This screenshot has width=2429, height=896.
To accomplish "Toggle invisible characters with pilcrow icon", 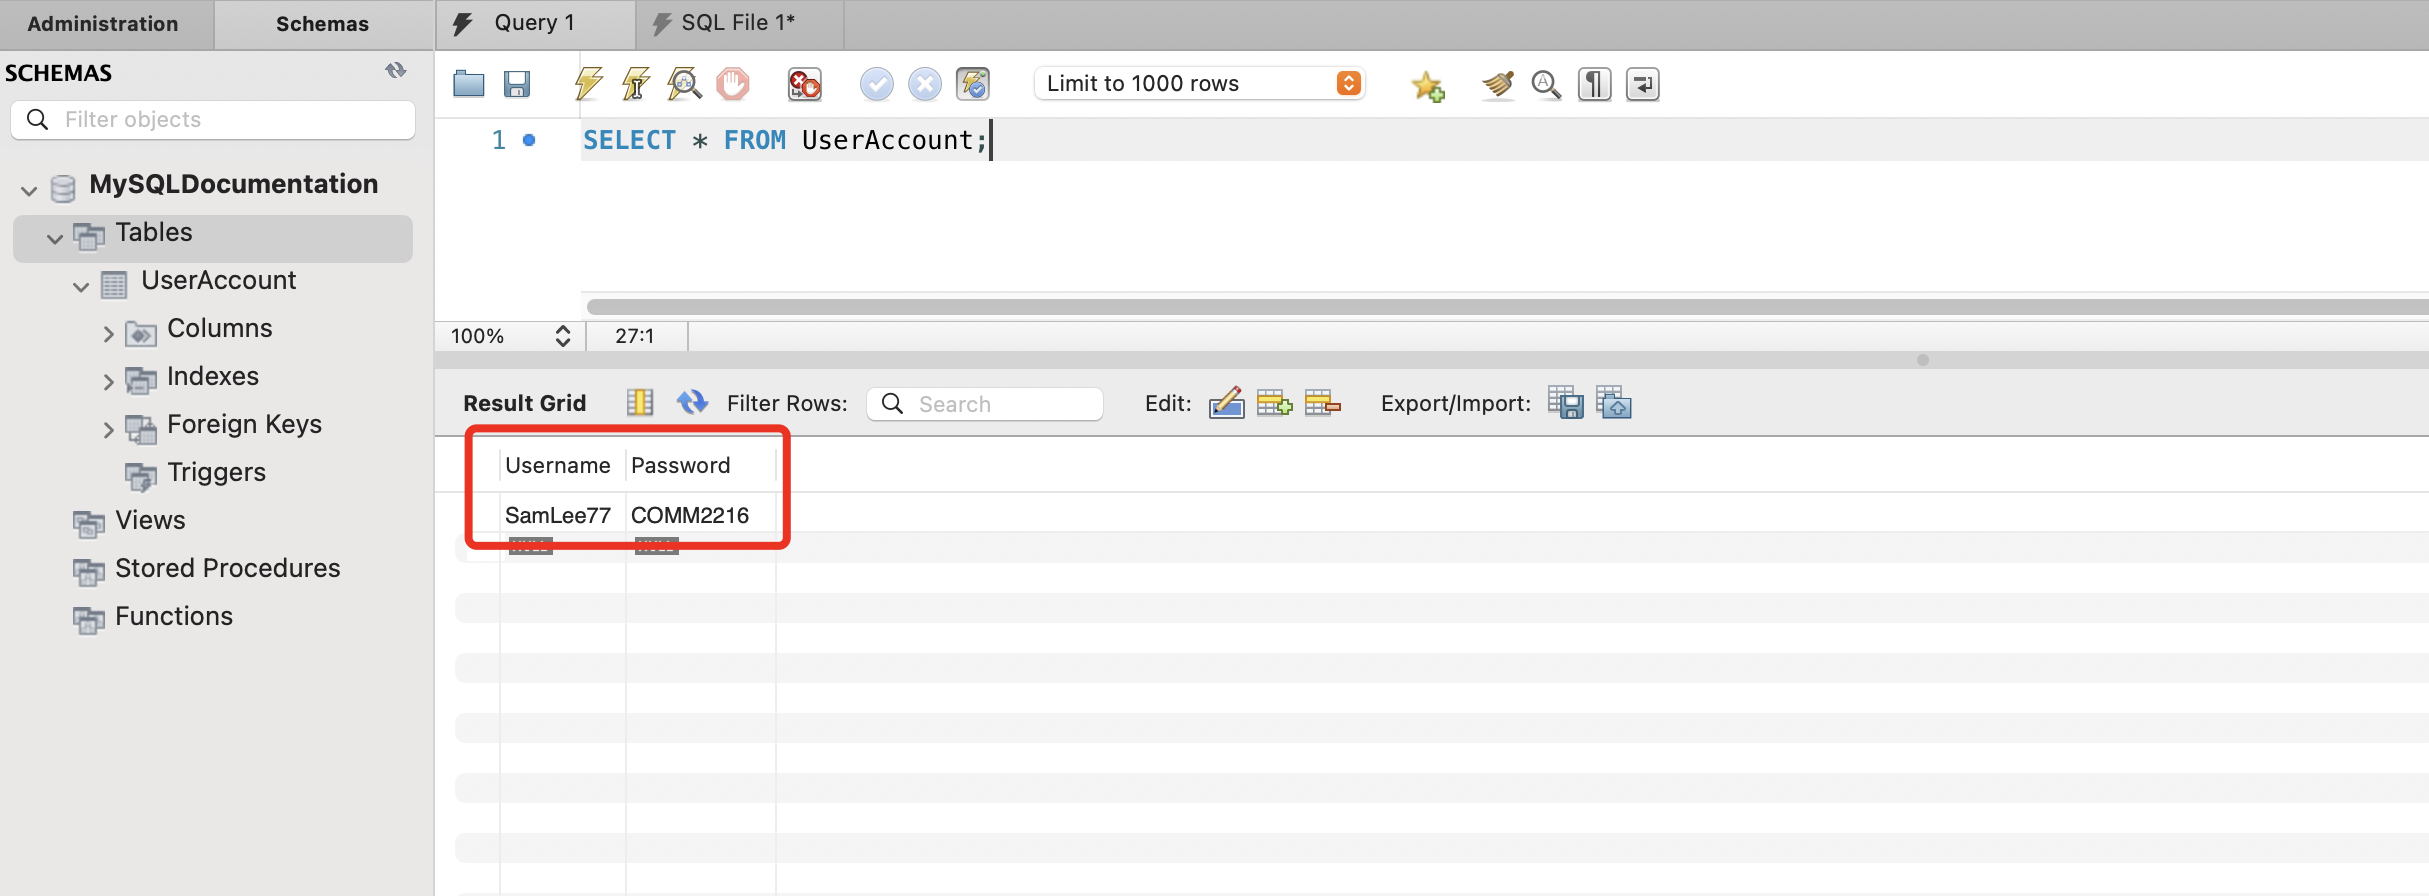I will coord(1594,84).
